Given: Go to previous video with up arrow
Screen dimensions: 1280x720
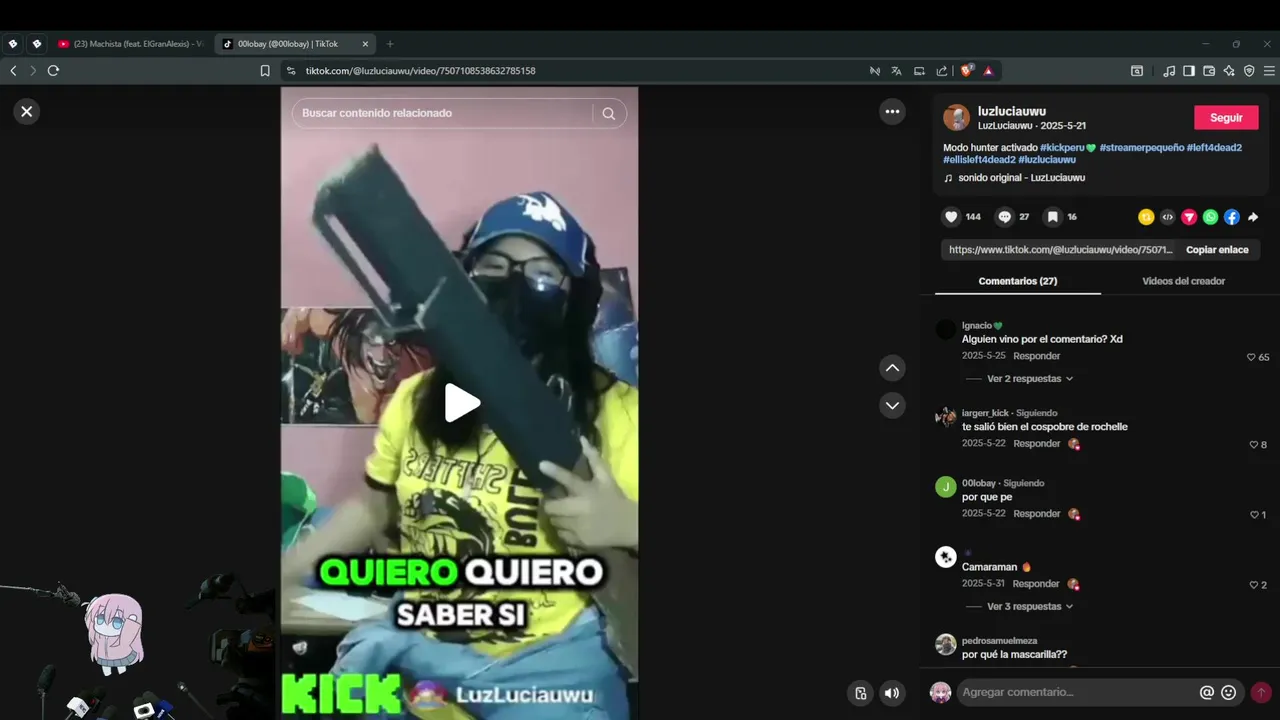Looking at the screenshot, I should coord(892,368).
